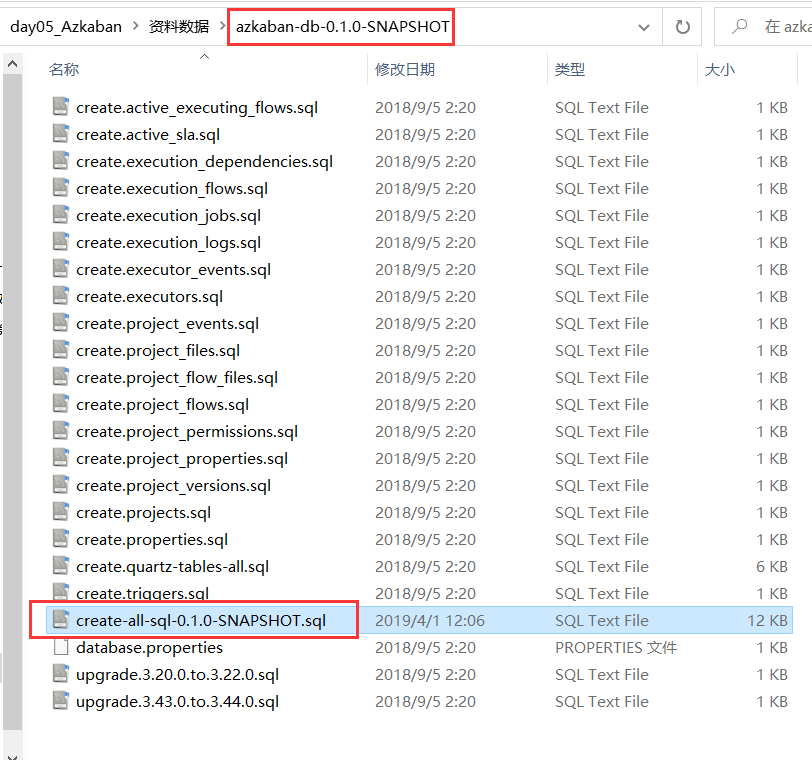Click the create.execution_flows.sql file icon
This screenshot has width=812, height=760.
pyautogui.click(x=61, y=187)
